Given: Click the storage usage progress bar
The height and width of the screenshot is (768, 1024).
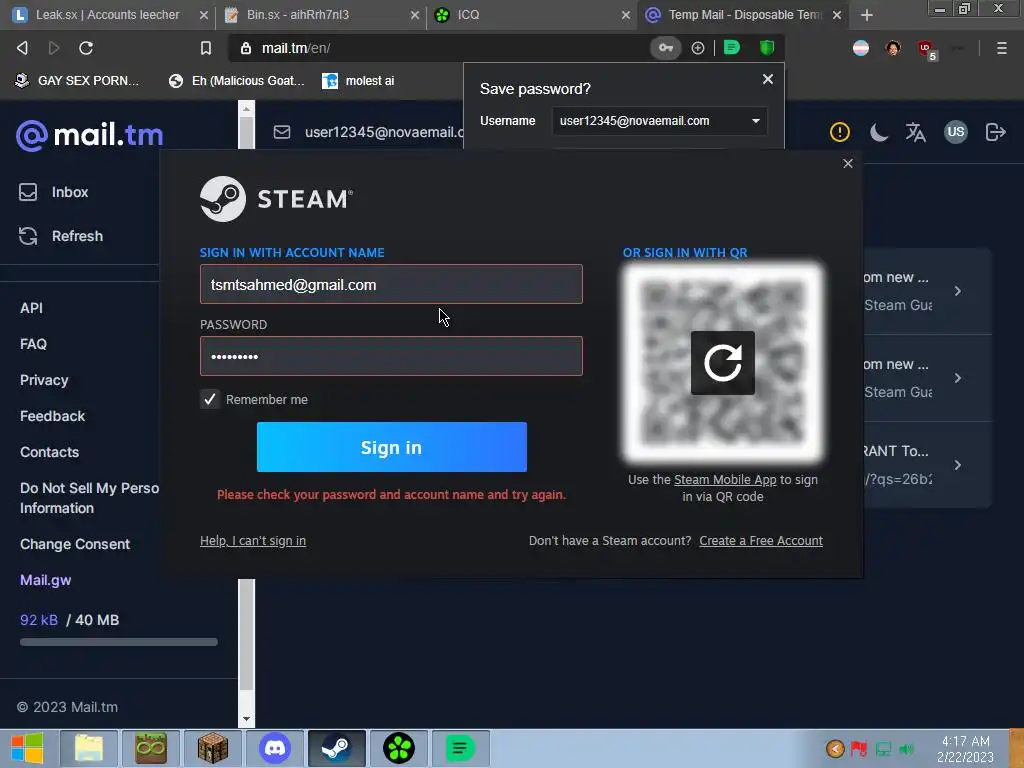Looking at the screenshot, I should point(118,642).
